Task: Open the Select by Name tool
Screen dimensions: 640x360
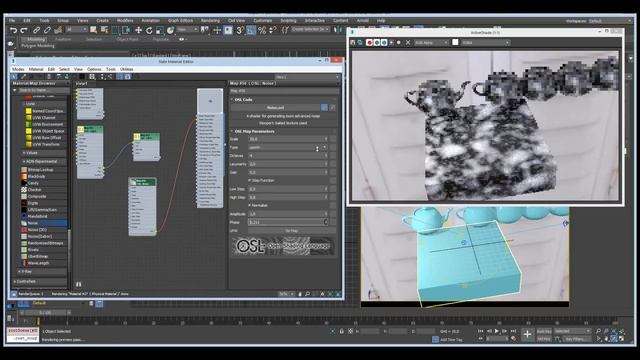Action: 104,30
